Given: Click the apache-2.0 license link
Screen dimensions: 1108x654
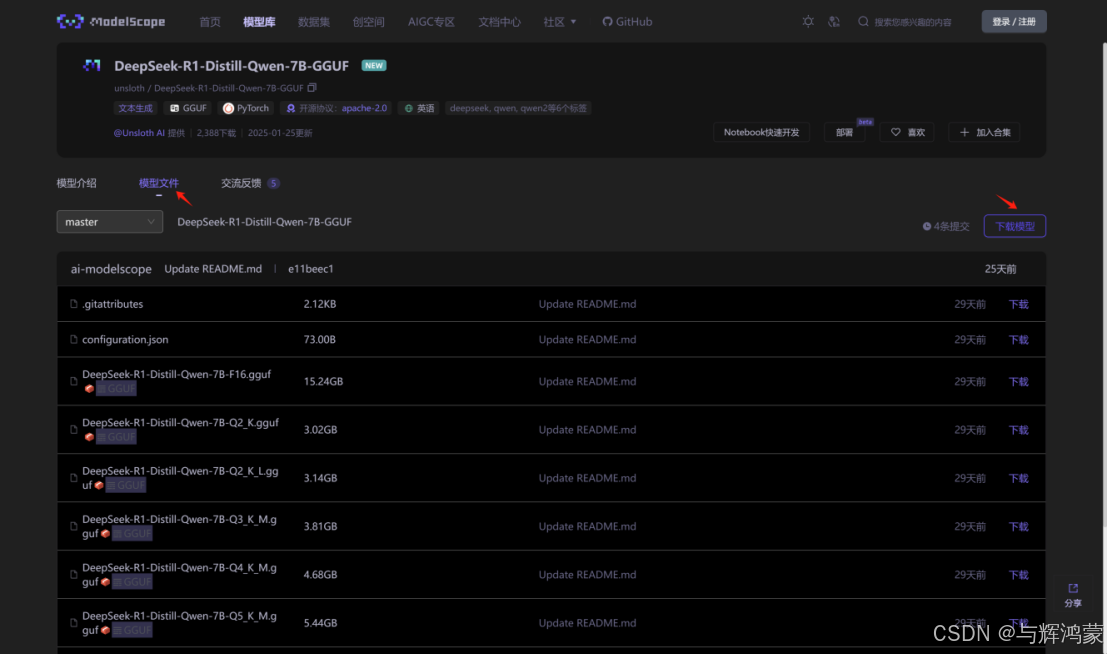Looking at the screenshot, I should [364, 108].
